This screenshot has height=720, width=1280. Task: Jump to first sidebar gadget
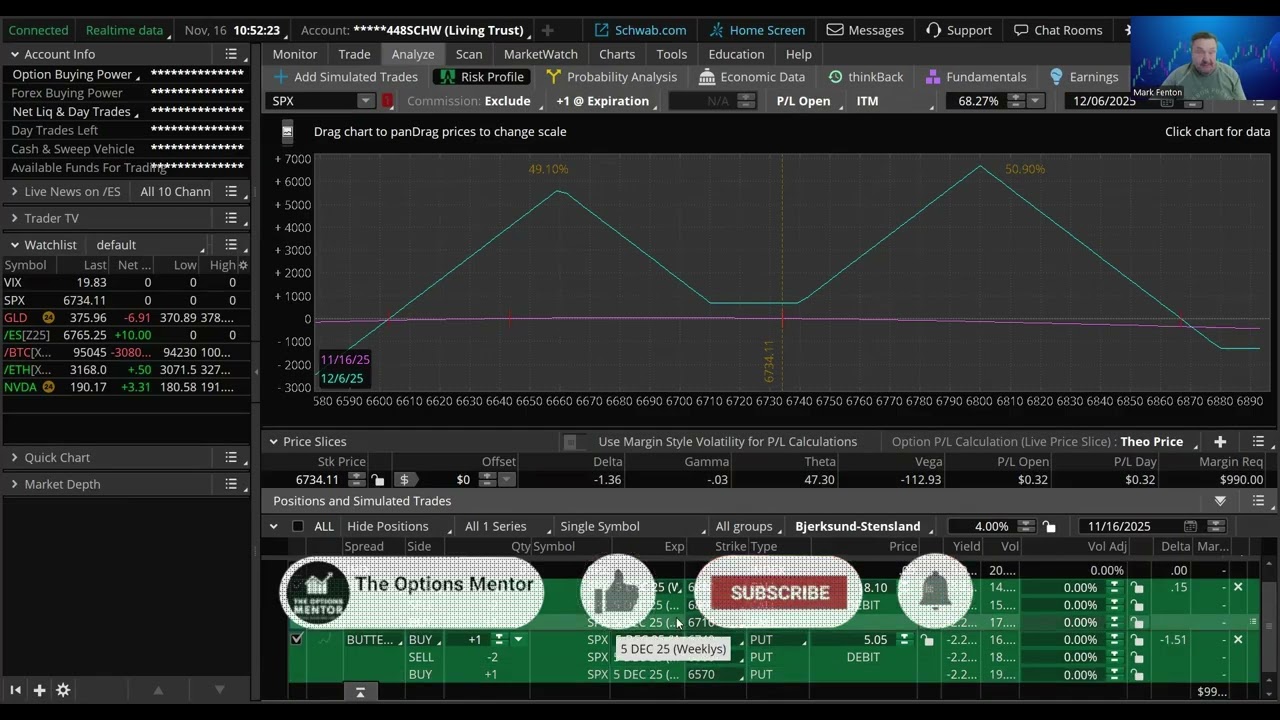(15, 690)
